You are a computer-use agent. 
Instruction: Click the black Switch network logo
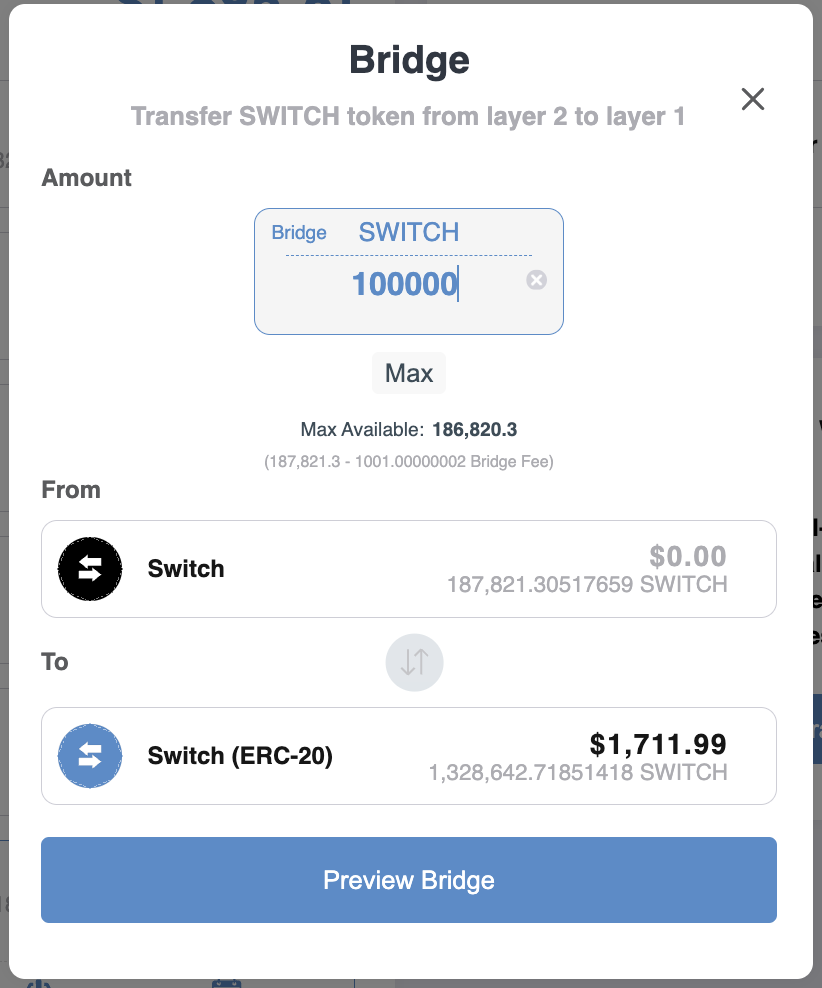(x=90, y=569)
